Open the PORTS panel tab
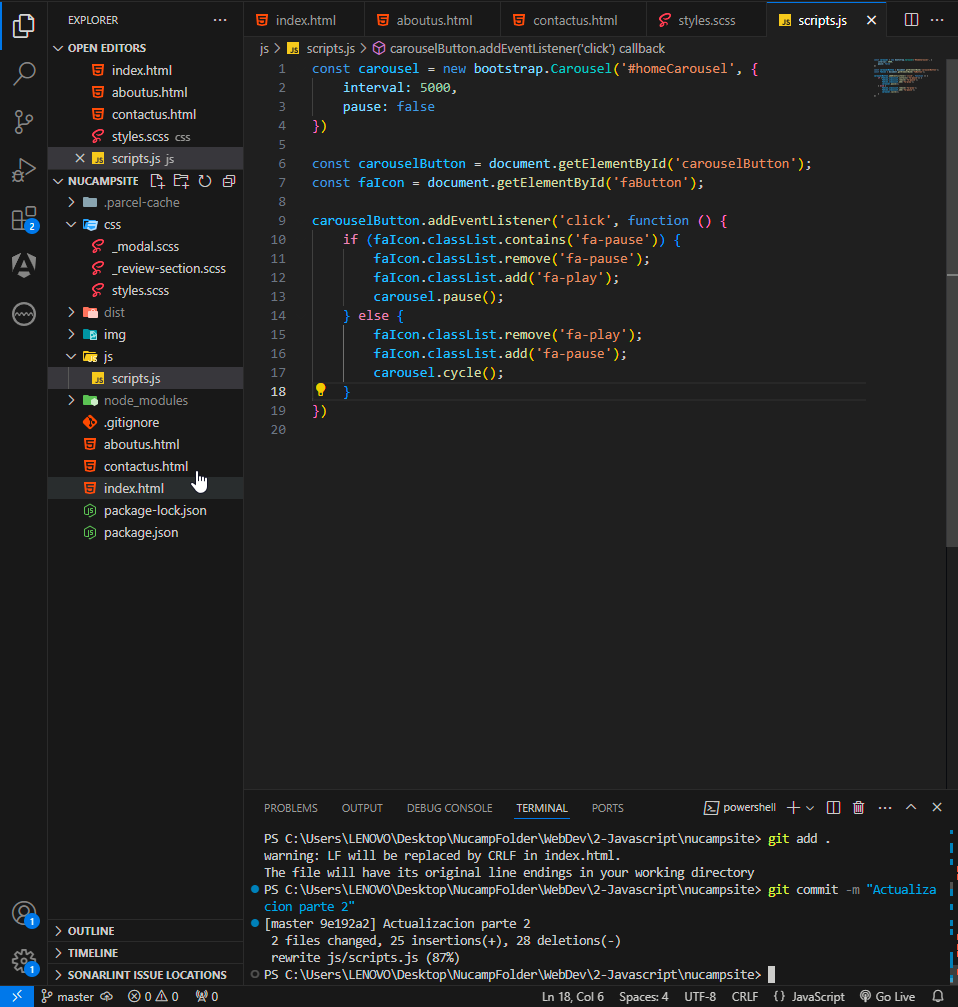This screenshot has height=1007, width=958. pyautogui.click(x=607, y=808)
